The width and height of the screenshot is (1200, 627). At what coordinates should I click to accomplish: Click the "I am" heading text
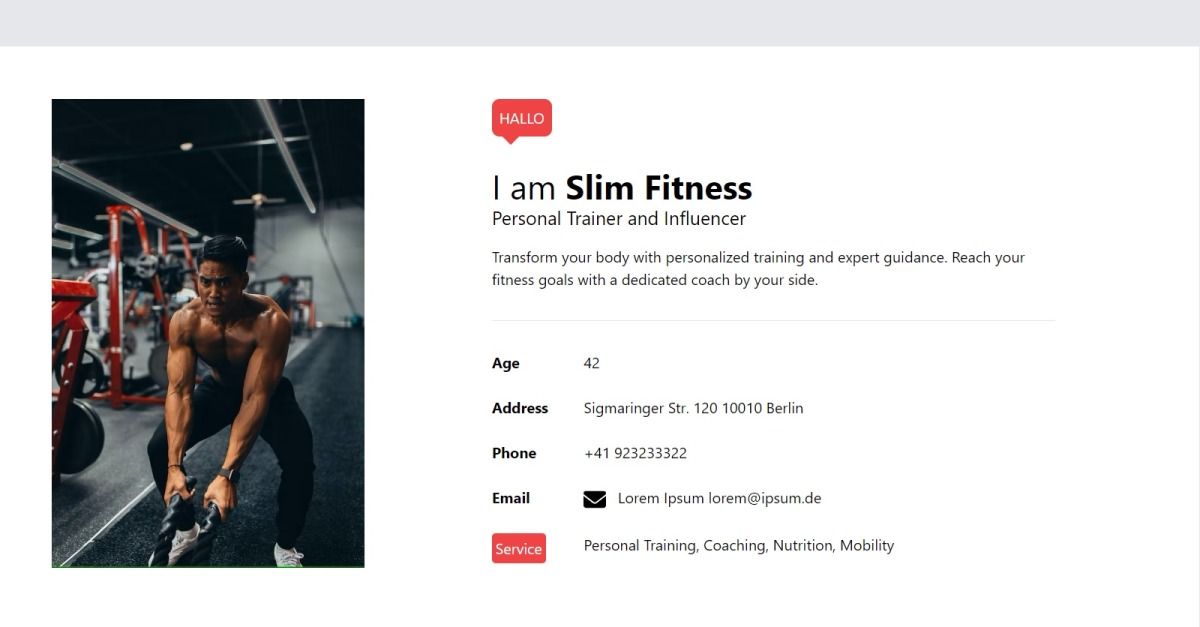(x=525, y=188)
